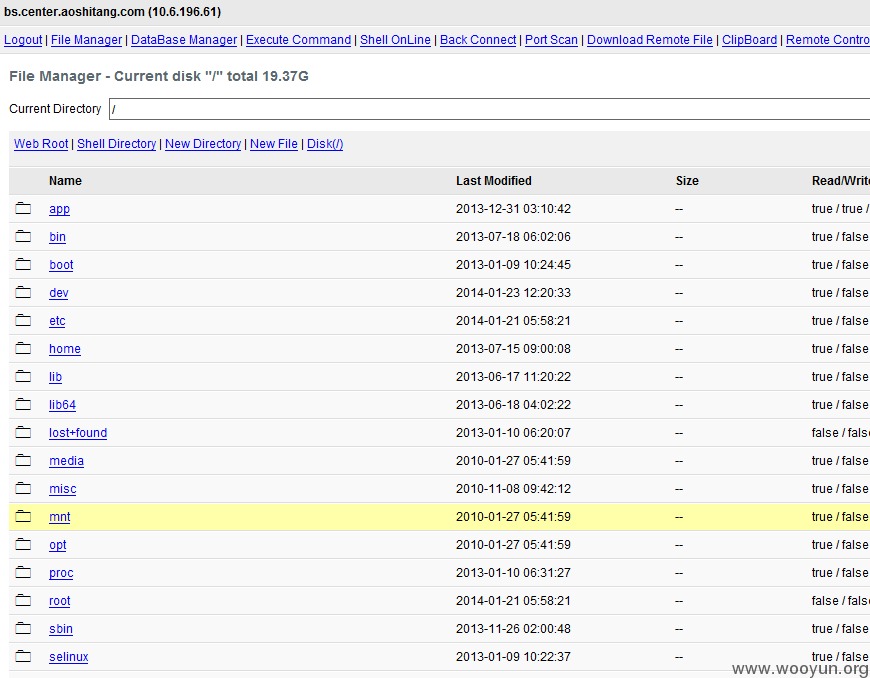Go to Web Root
This screenshot has width=870, height=678.
coord(41,144)
